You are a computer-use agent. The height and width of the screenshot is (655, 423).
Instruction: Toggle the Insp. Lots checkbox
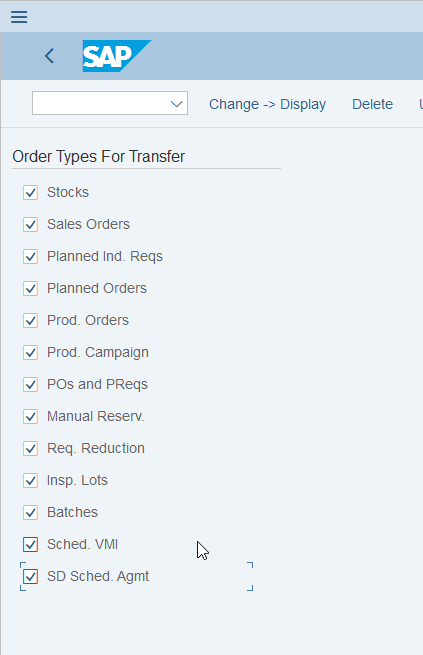coord(30,480)
